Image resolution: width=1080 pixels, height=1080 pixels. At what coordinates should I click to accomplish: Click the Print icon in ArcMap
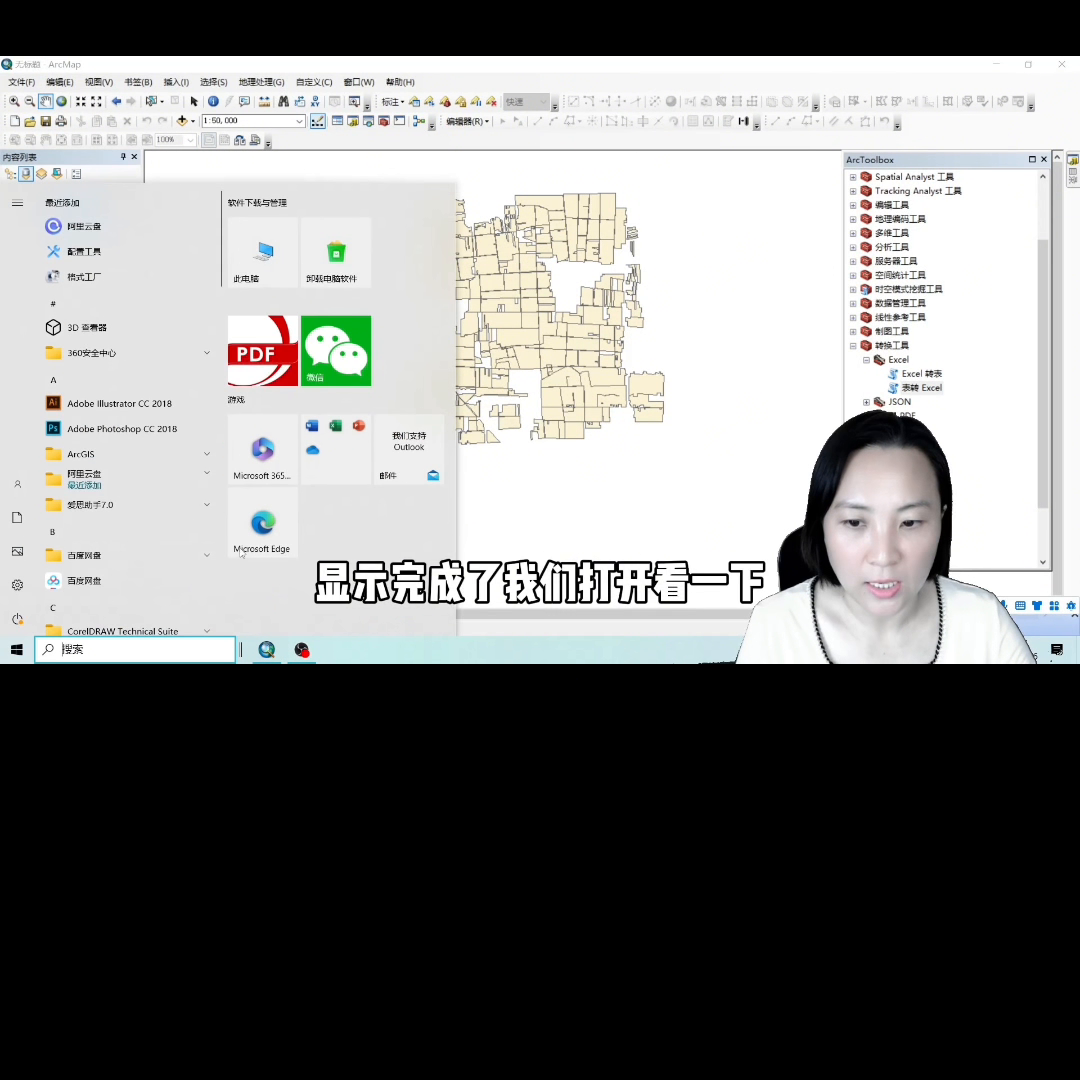(61, 121)
